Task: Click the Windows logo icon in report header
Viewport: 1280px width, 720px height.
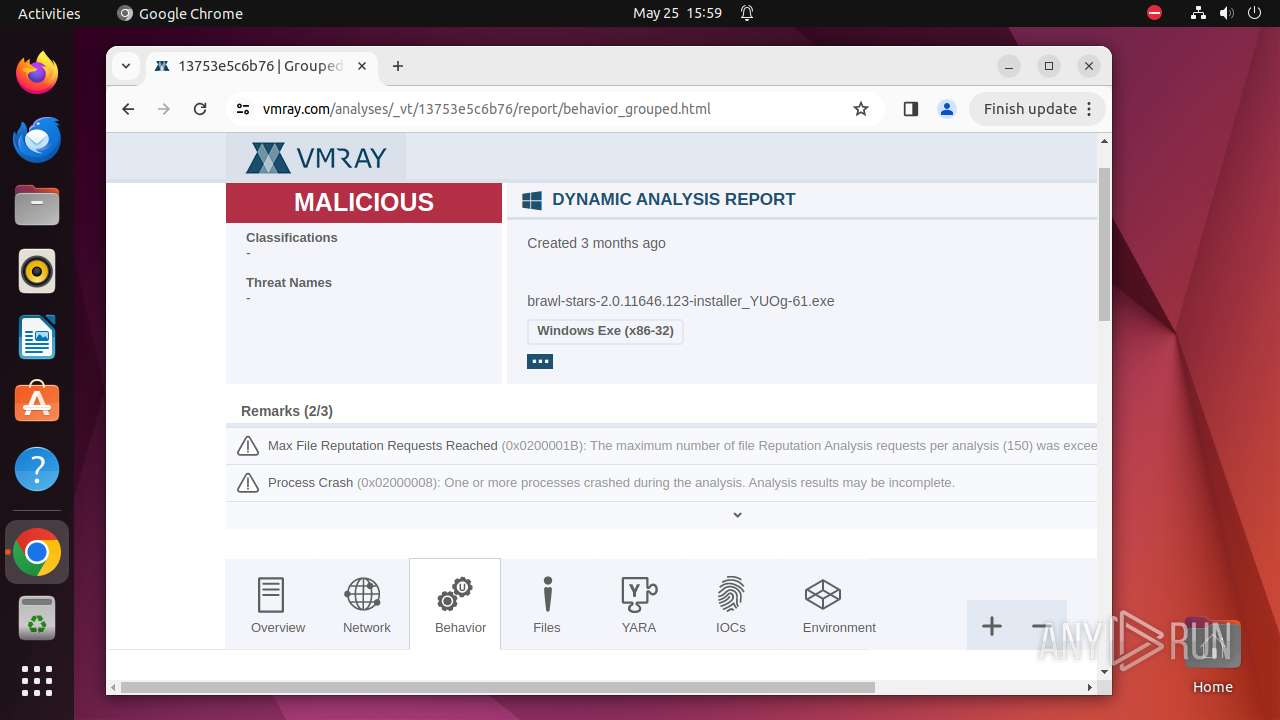Action: (x=532, y=200)
